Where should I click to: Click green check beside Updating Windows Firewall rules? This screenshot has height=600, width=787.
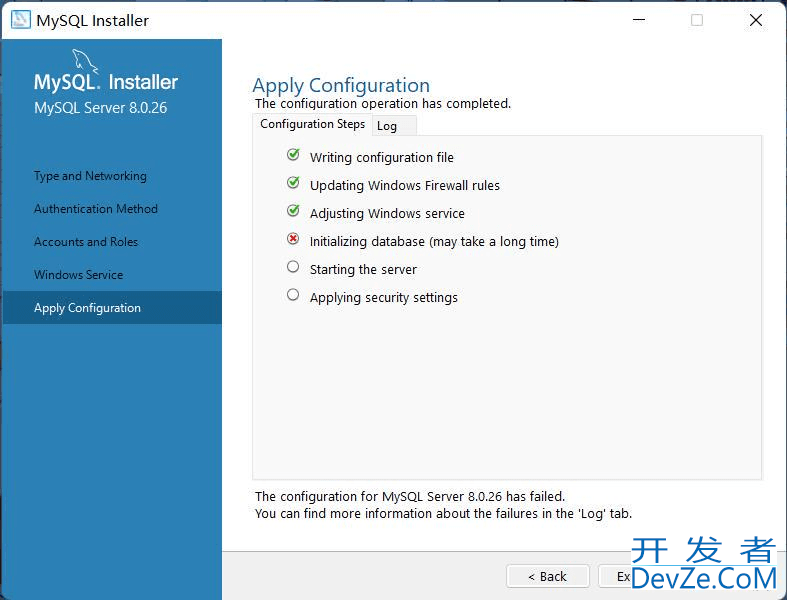pyautogui.click(x=293, y=183)
